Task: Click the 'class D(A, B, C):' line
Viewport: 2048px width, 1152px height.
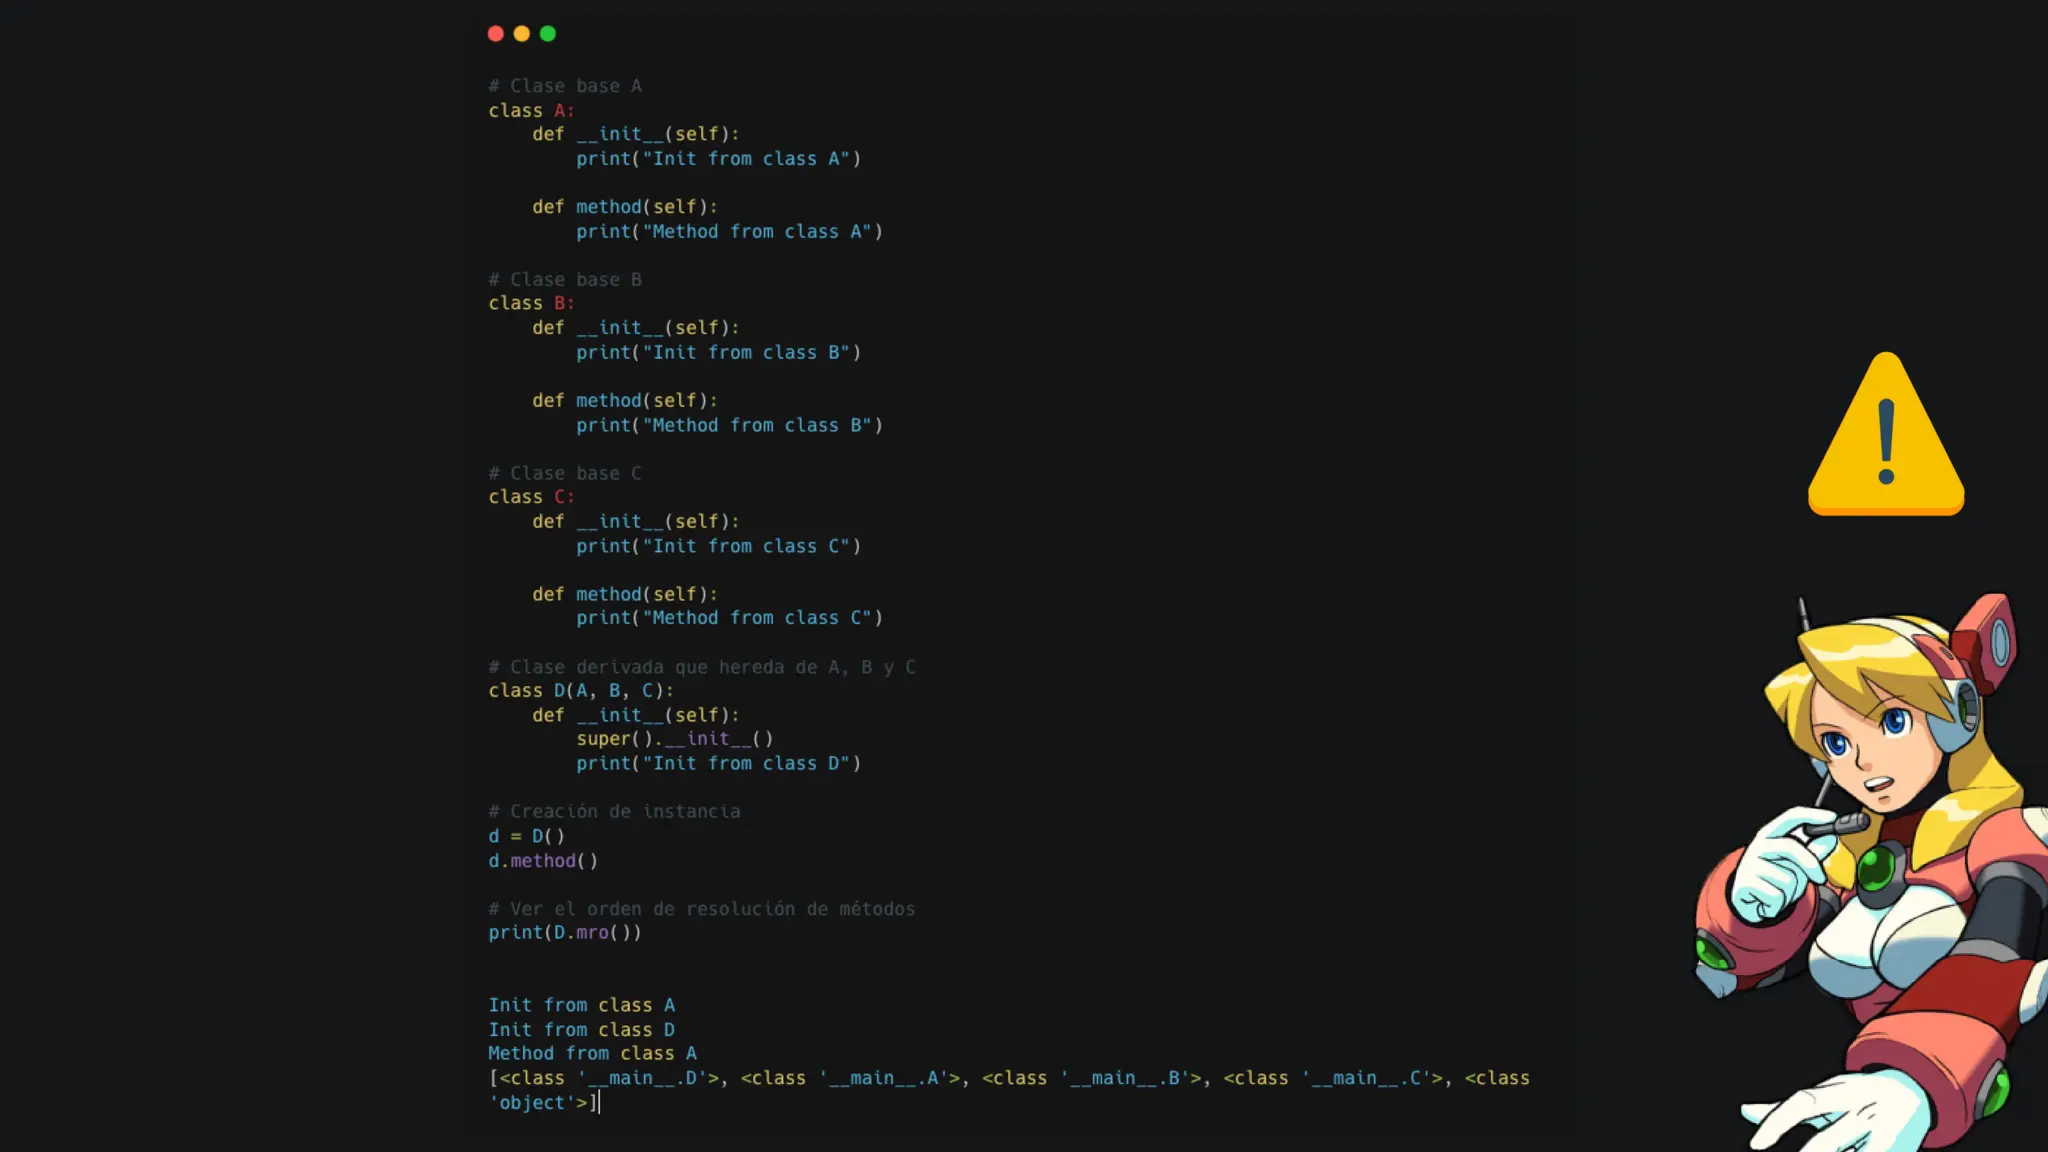Action: click(x=580, y=691)
